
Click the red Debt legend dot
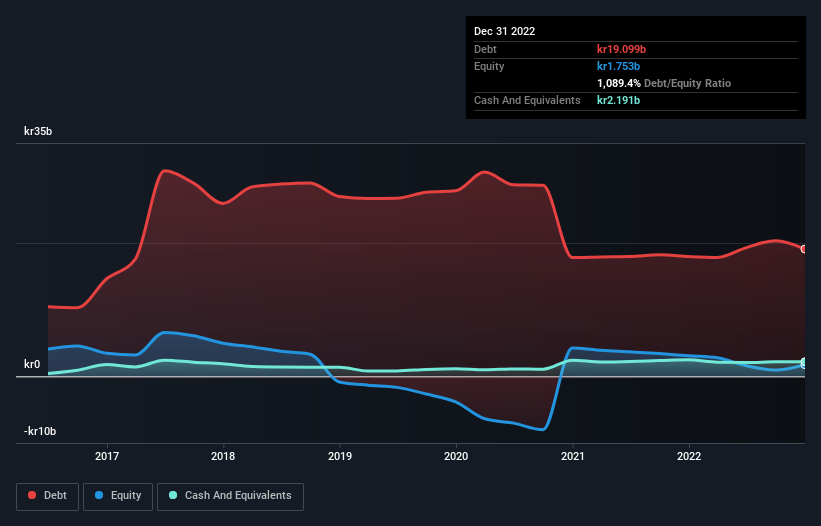pos(32,495)
